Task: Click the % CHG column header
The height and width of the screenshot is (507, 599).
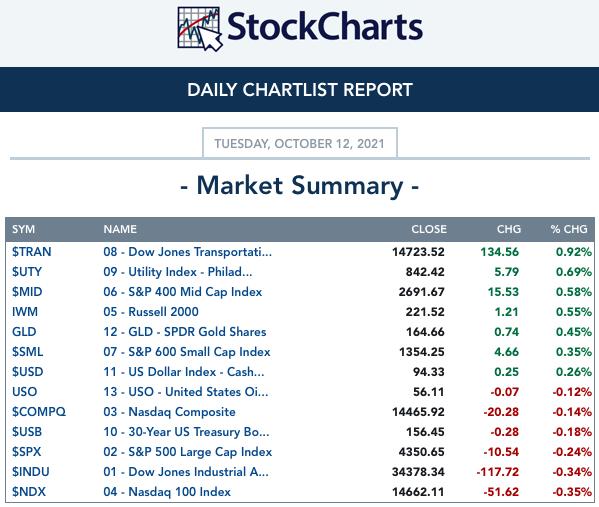Action: point(569,229)
